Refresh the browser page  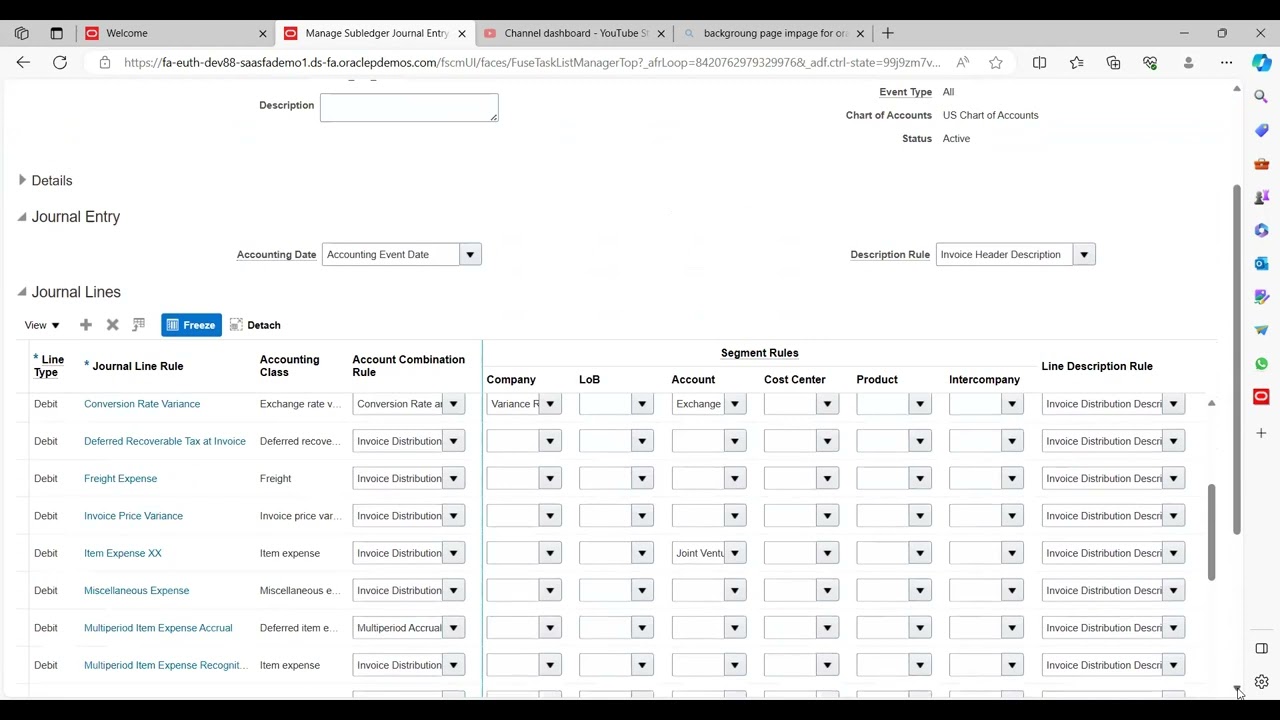coord(60,63)
